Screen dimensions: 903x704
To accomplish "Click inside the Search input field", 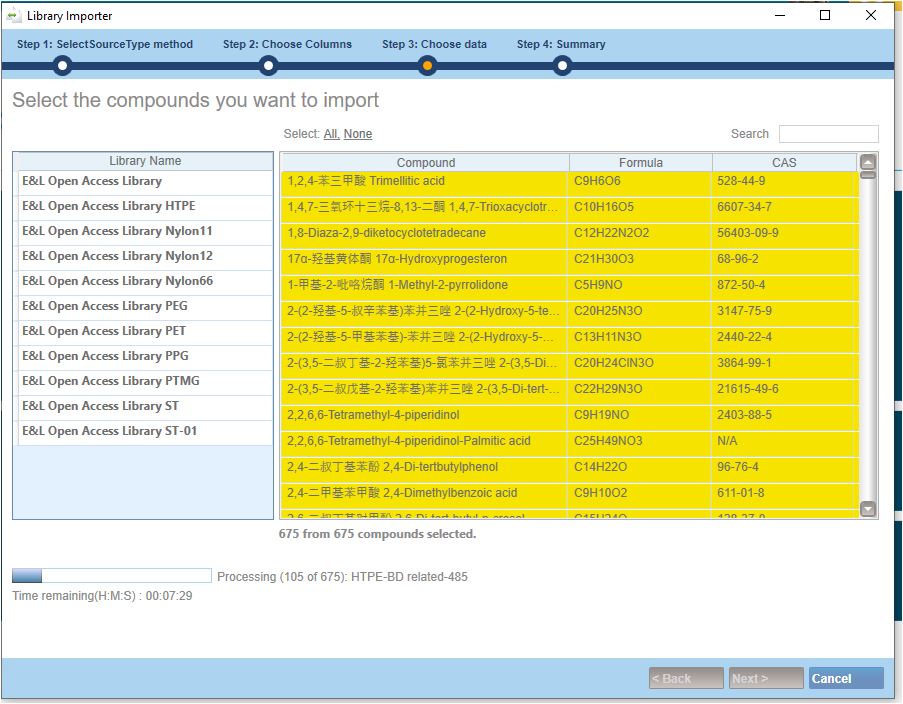I will point(828,134).
